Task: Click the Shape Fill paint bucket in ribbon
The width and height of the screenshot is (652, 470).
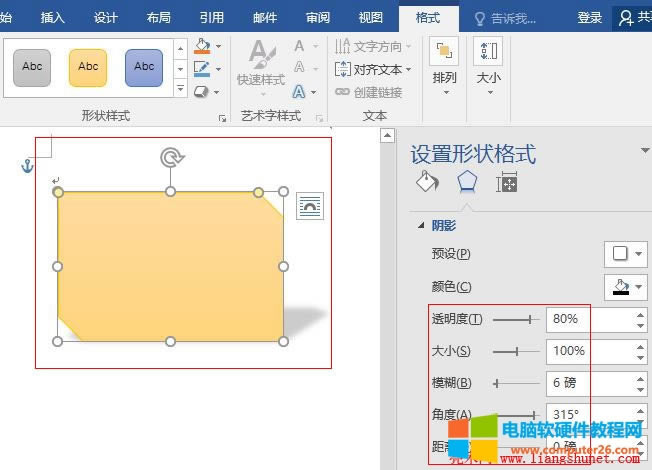Action: click(x=202, y=47)
